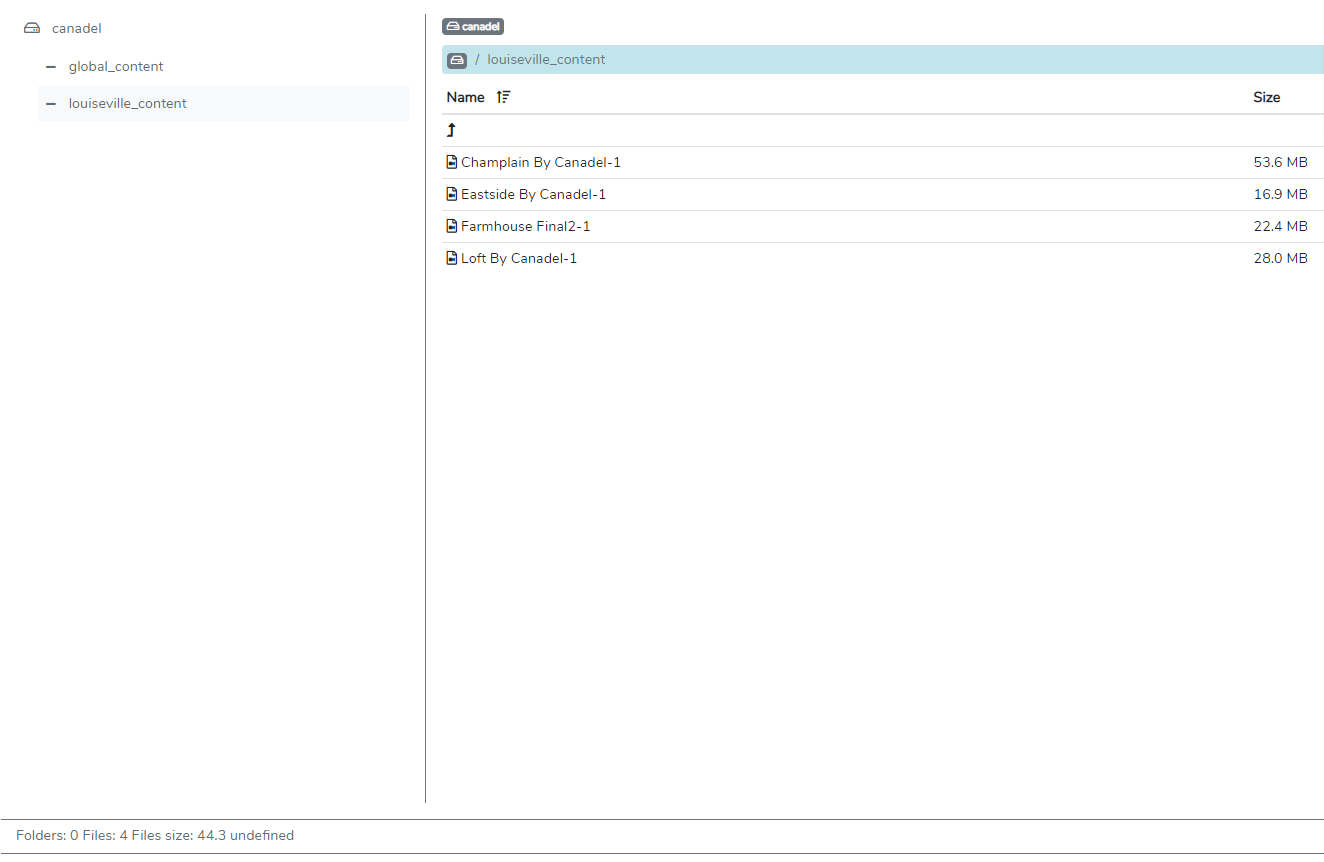1324x862 pixels.
Task: Click the Size column header
Action: tap(1266, 96)
